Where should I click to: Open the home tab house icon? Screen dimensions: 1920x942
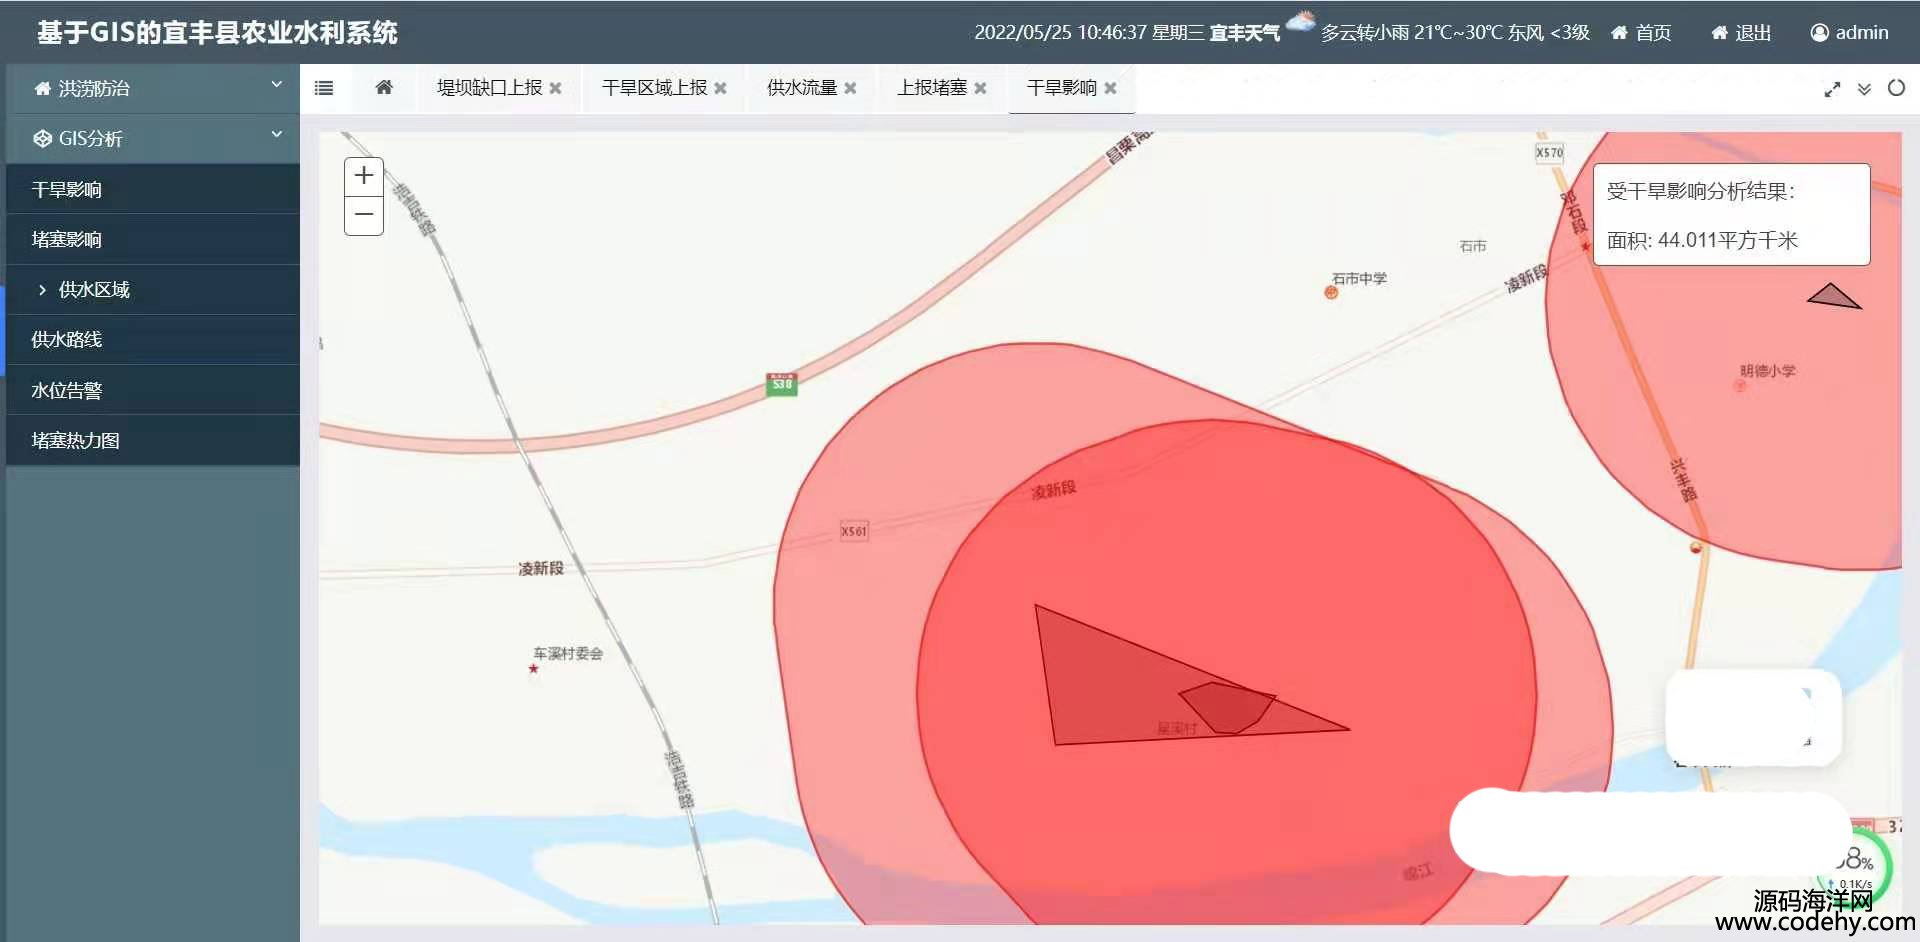(384, 87)
